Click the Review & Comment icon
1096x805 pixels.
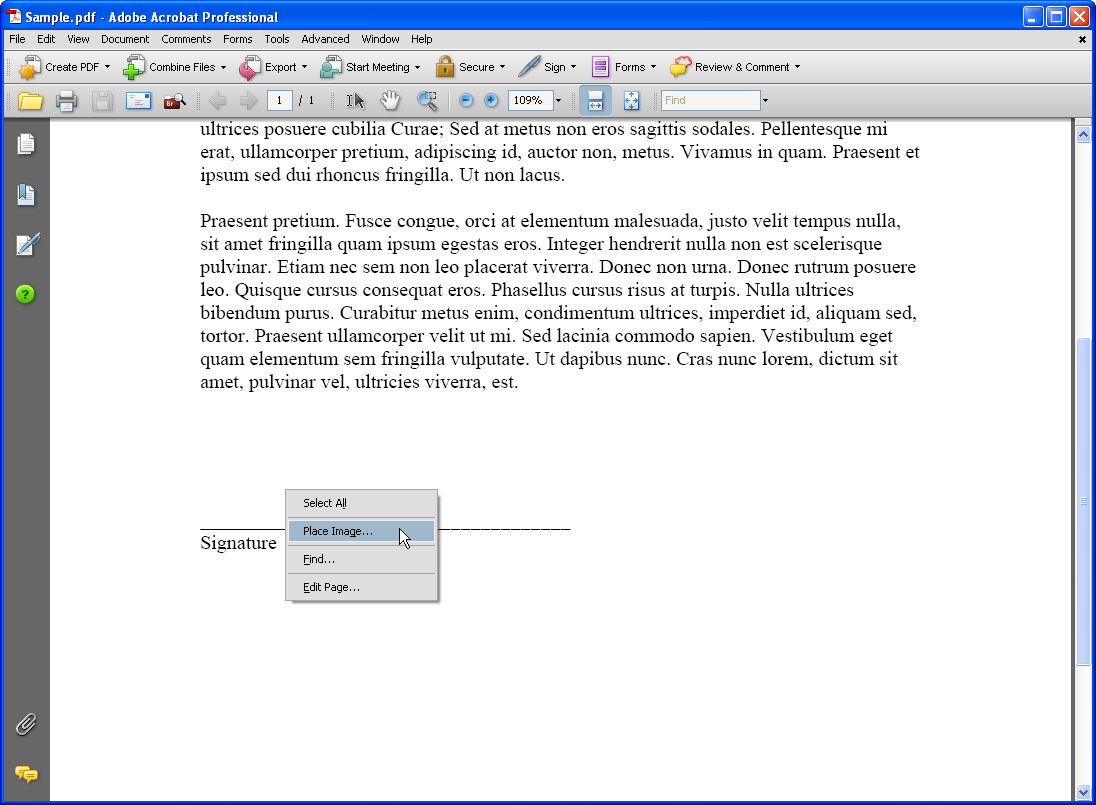click(680, 67)
